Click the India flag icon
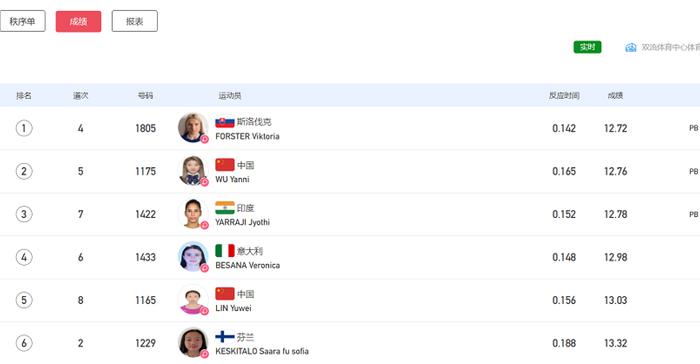Image resolution: width=700 pixels, height=364 pixels. coord(225,208)
